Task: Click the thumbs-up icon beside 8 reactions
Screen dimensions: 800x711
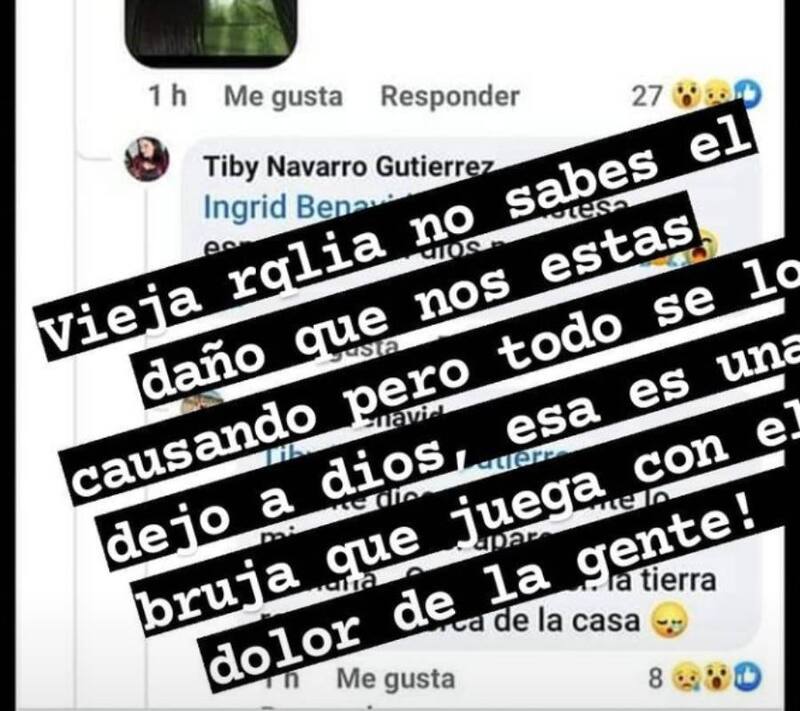Action: [747, 677]
